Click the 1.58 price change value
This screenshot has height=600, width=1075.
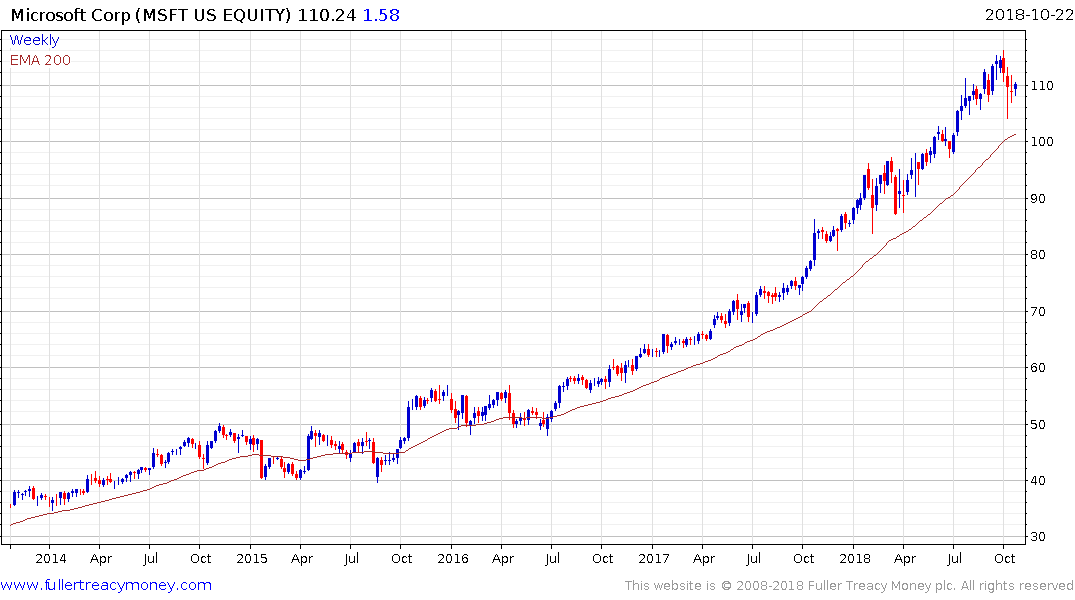[x=381, y=15]
